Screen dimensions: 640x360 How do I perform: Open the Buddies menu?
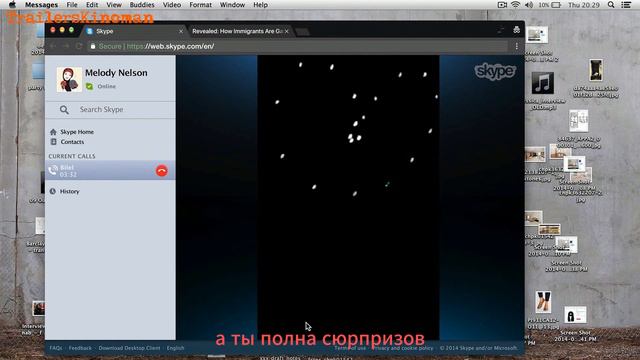click(142, 5)
